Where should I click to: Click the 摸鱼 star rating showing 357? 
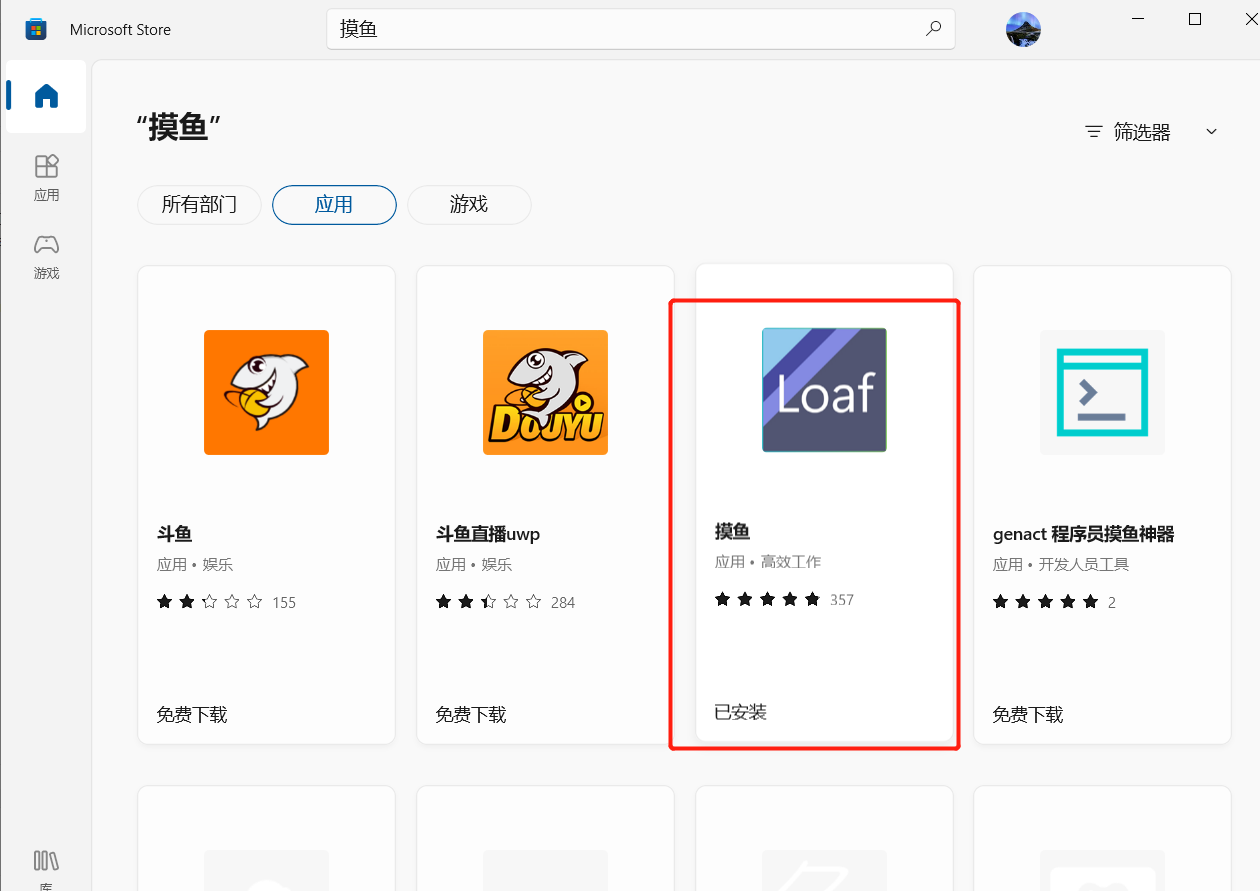pos(784,599)
